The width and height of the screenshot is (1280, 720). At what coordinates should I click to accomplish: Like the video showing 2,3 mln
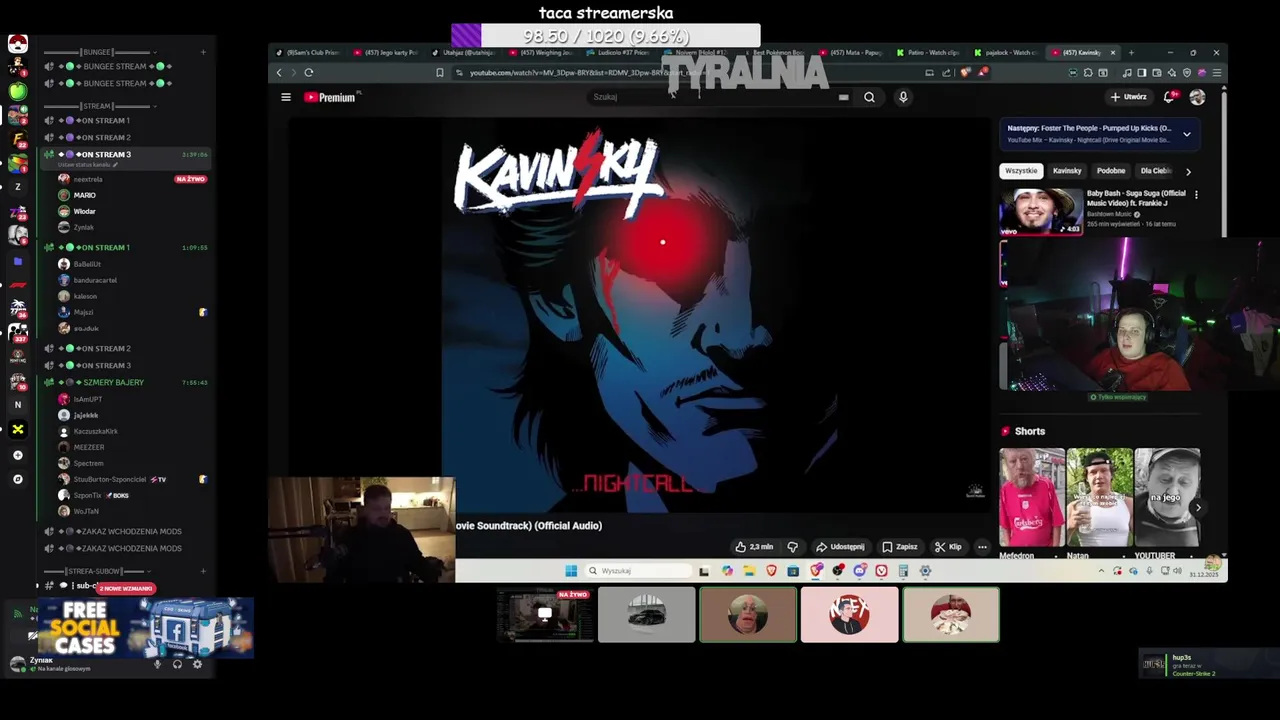click(754, 547)
